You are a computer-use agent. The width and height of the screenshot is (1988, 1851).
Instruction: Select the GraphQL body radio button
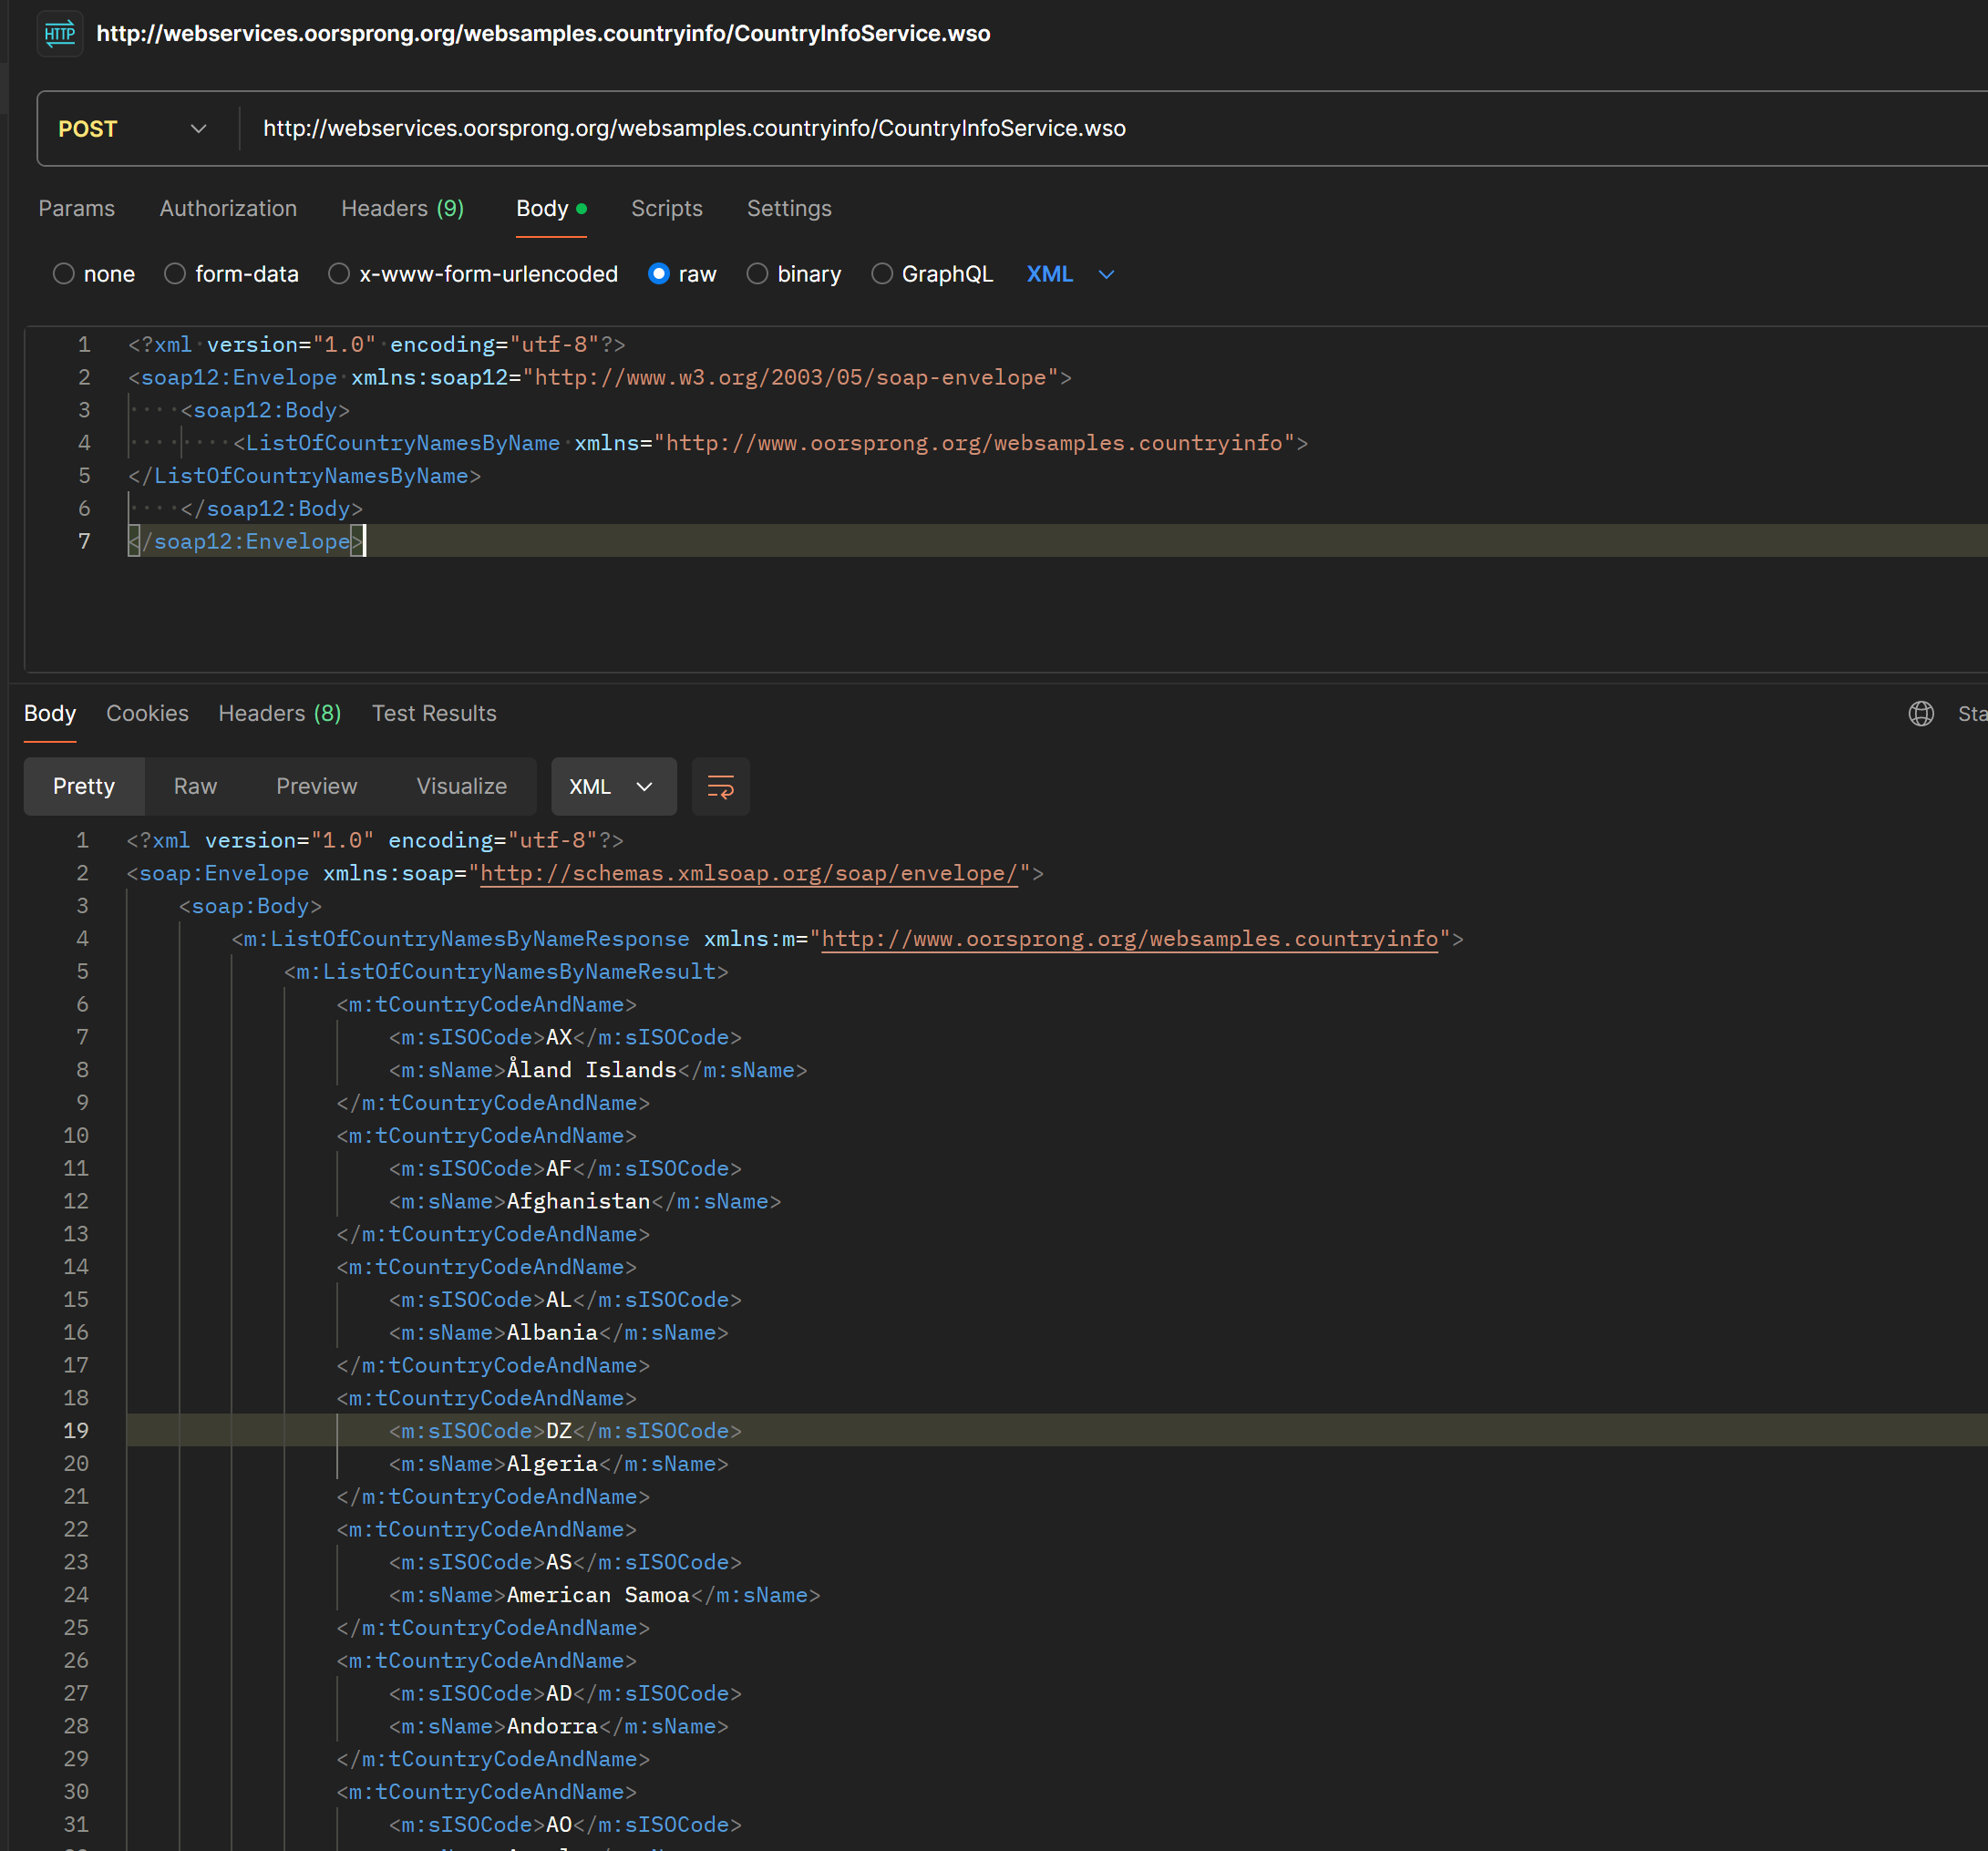tap(881, 274)
